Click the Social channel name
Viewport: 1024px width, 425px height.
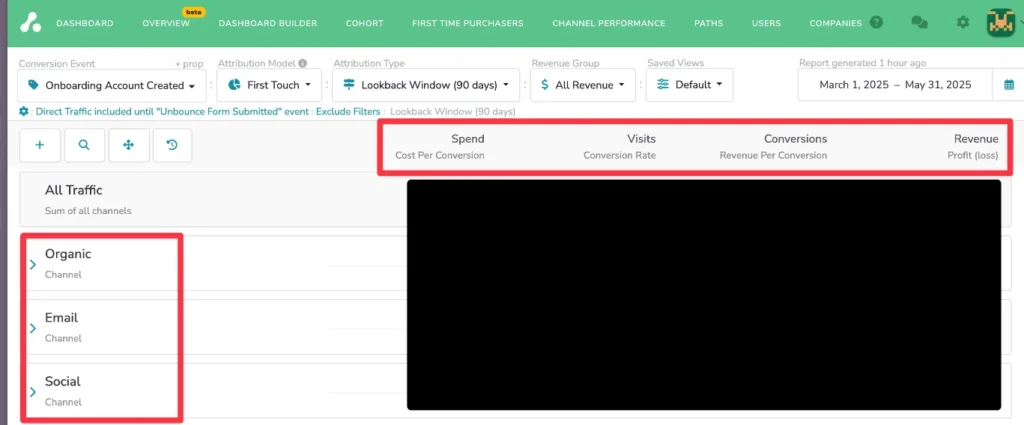click(x=63, y=381)
